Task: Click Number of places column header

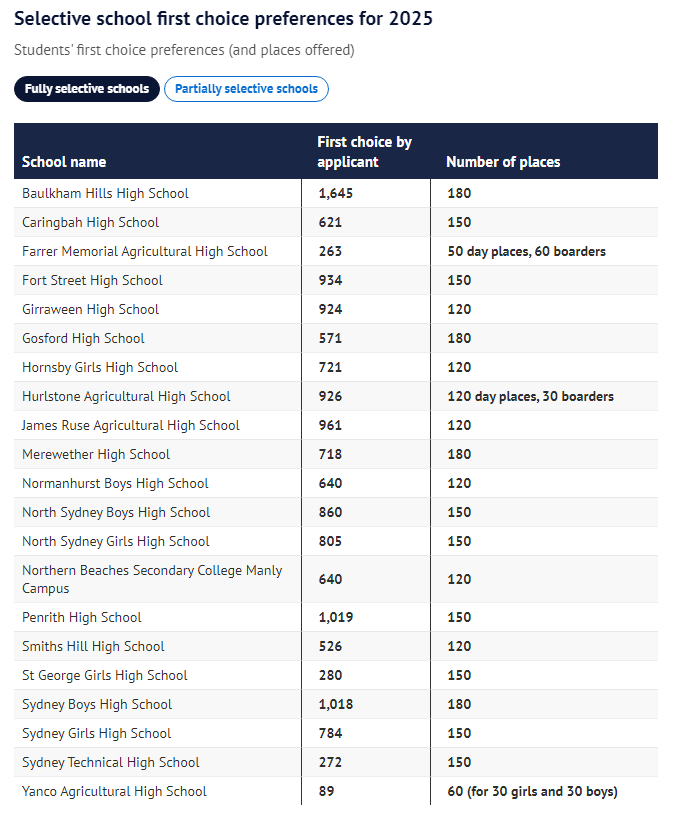Action: [503, 162]
